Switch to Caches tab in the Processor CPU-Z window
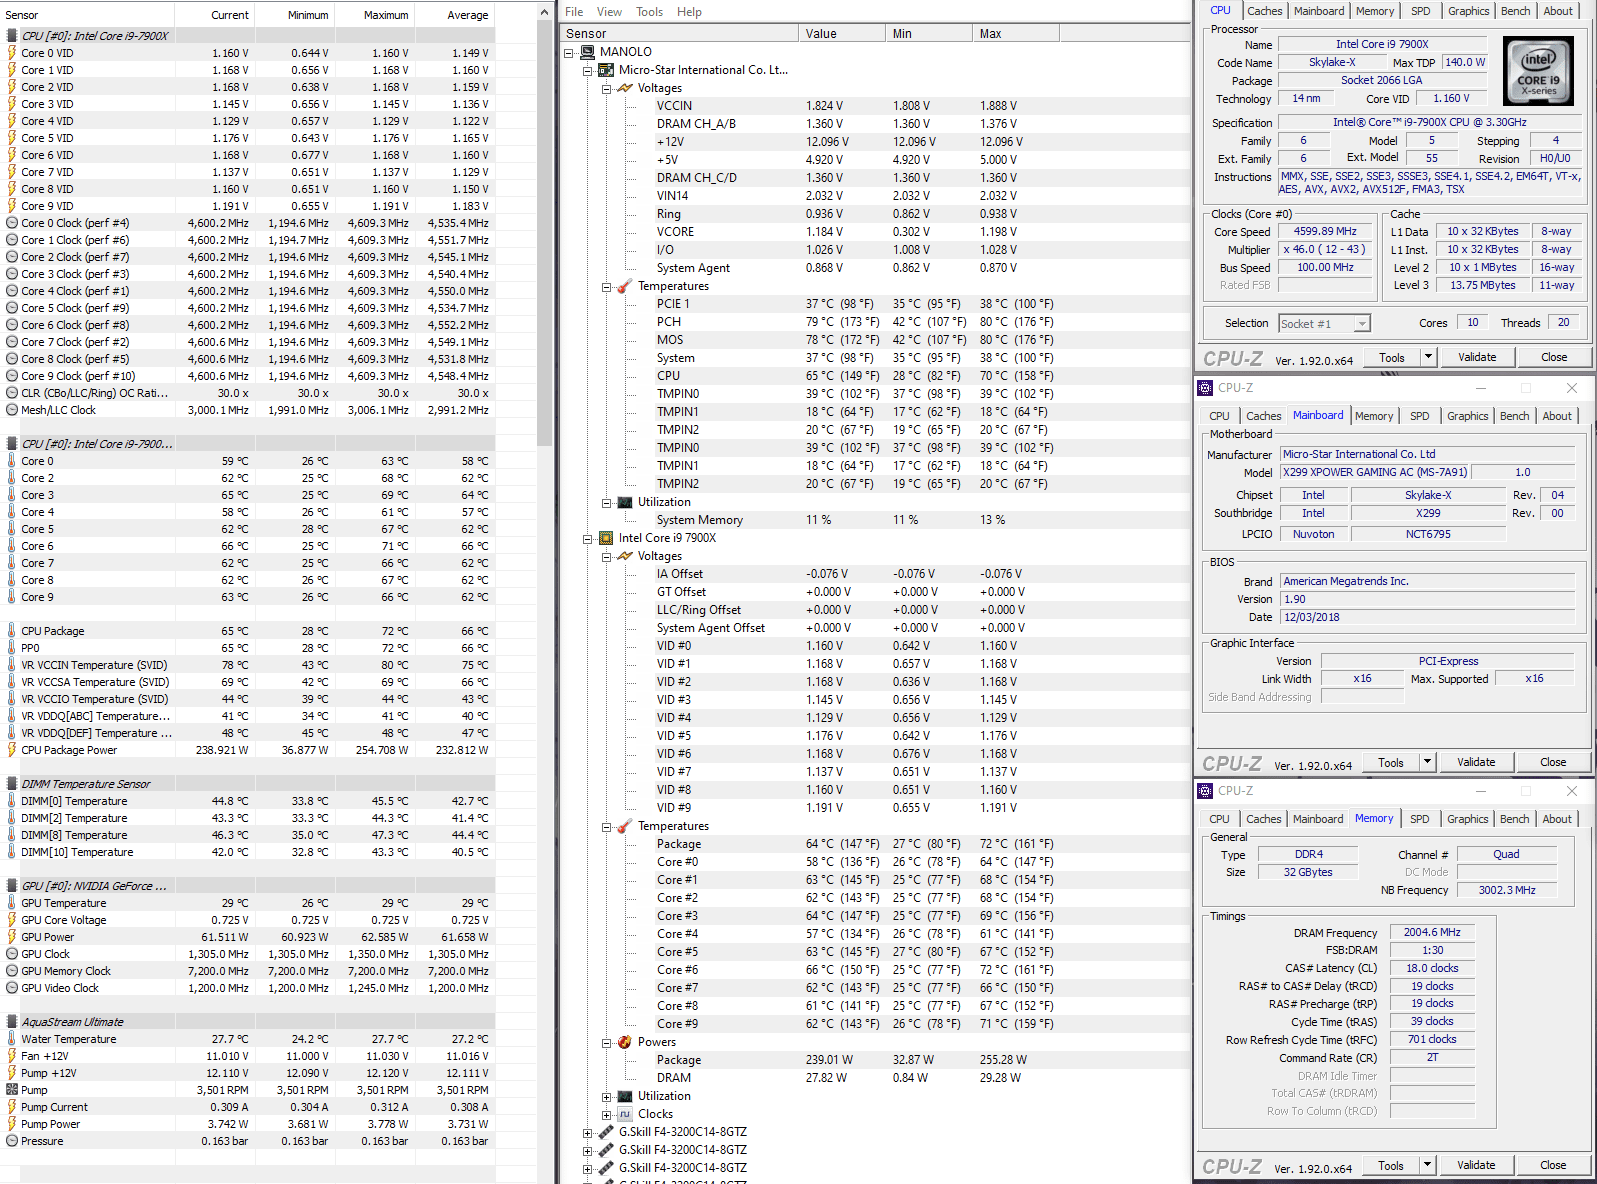Image resolution: width=1597 pixels, height=1184 pixels. pos(1264,11)
